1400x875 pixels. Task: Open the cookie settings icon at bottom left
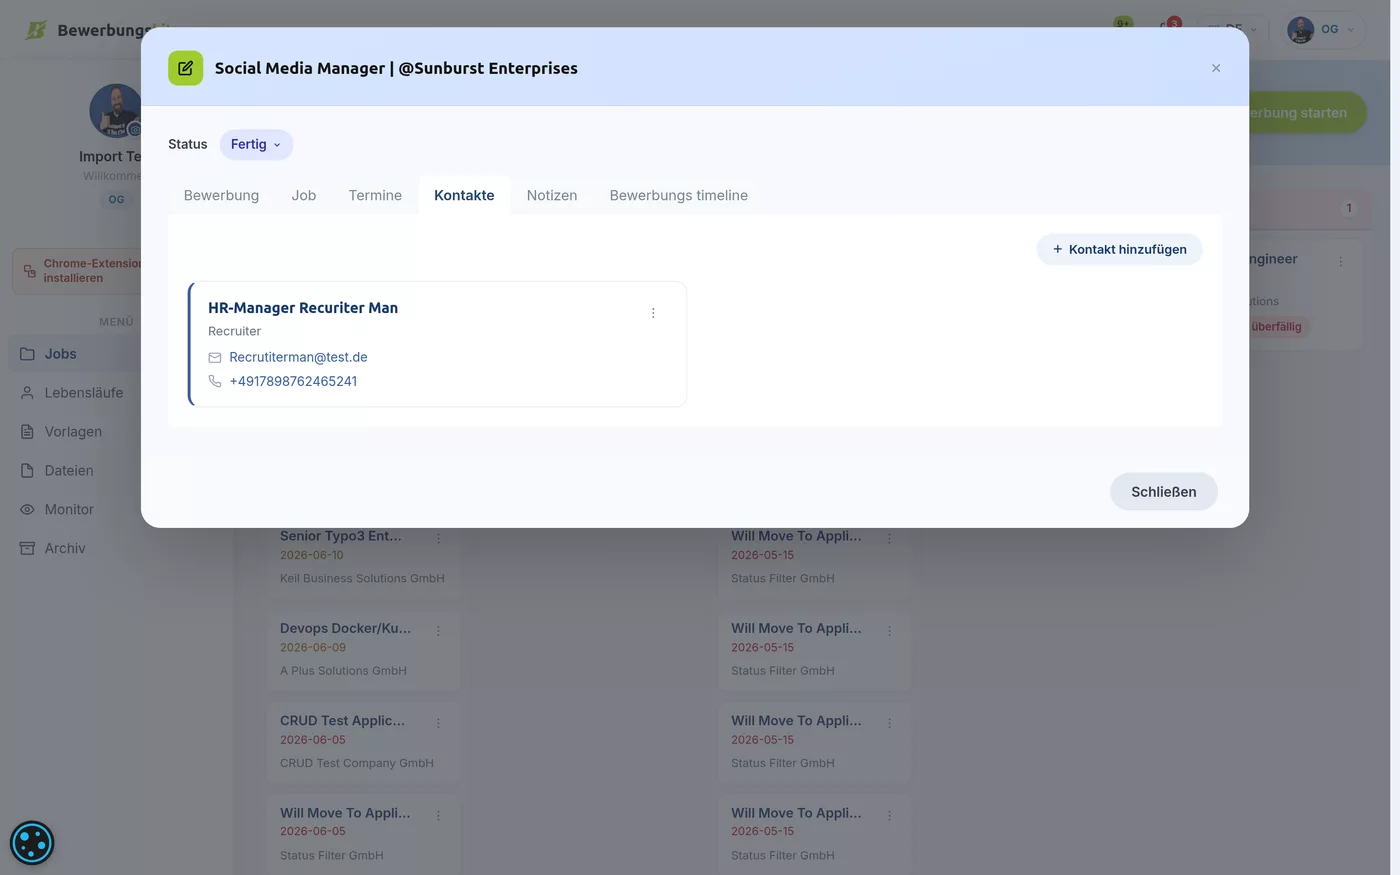pos(32,843)
